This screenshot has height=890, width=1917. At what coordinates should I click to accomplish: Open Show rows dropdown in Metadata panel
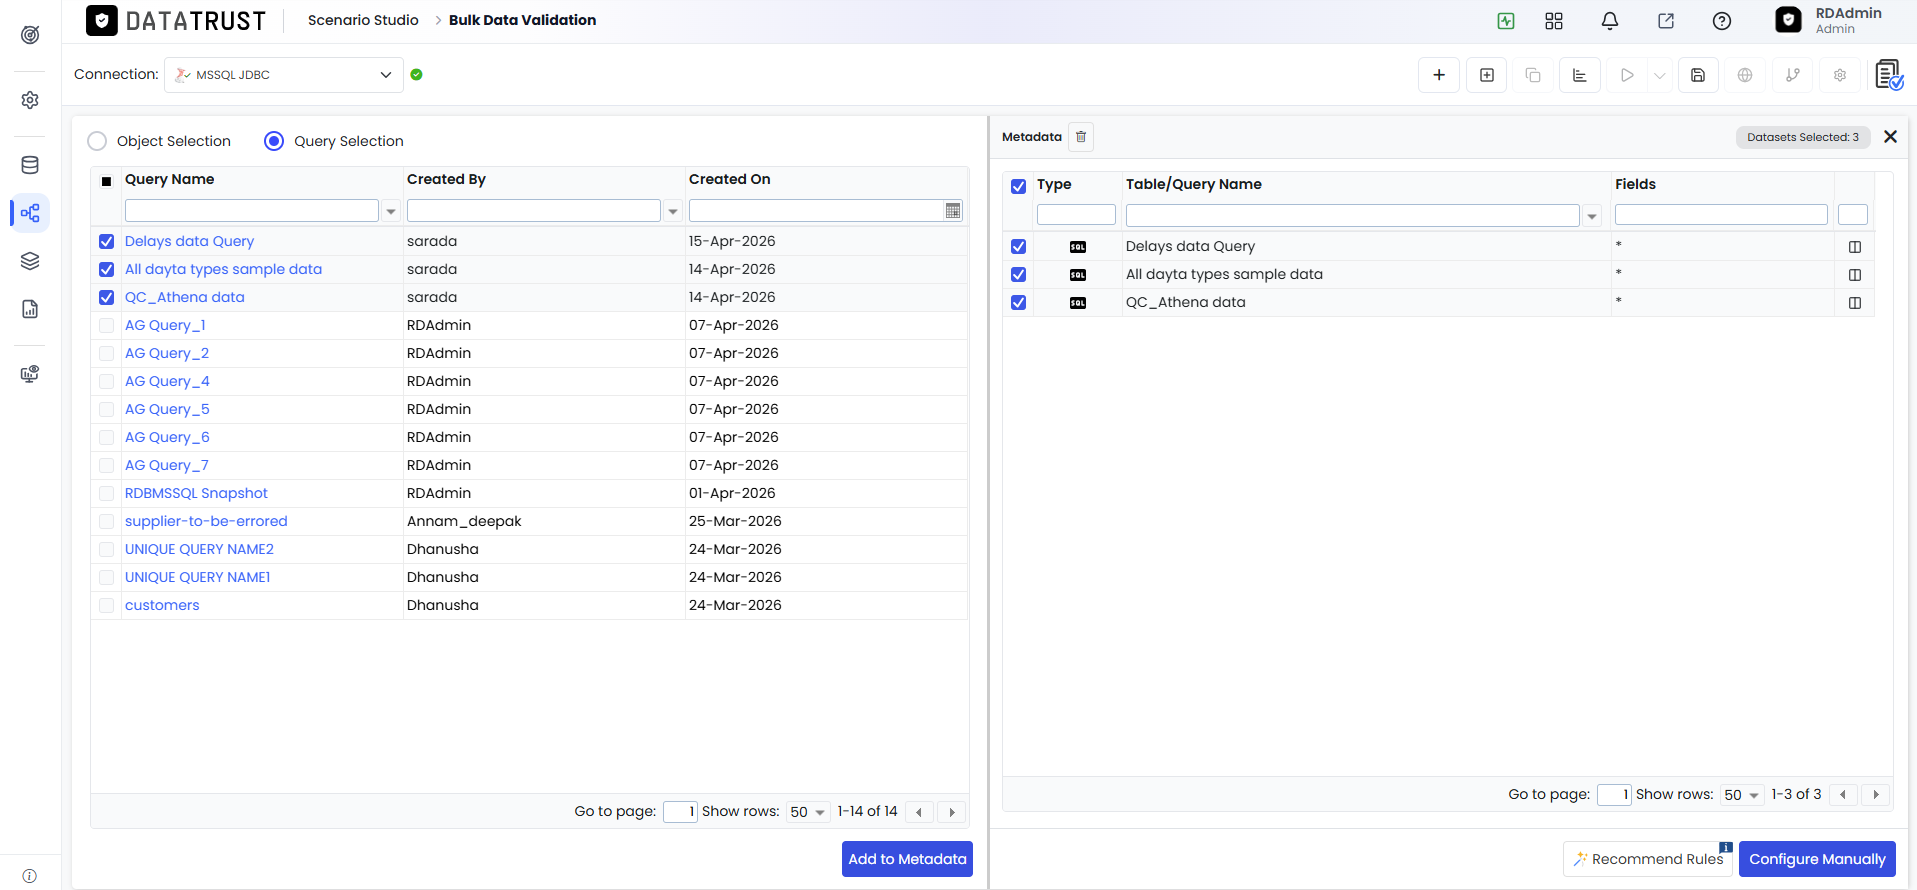coord(1742,795)
